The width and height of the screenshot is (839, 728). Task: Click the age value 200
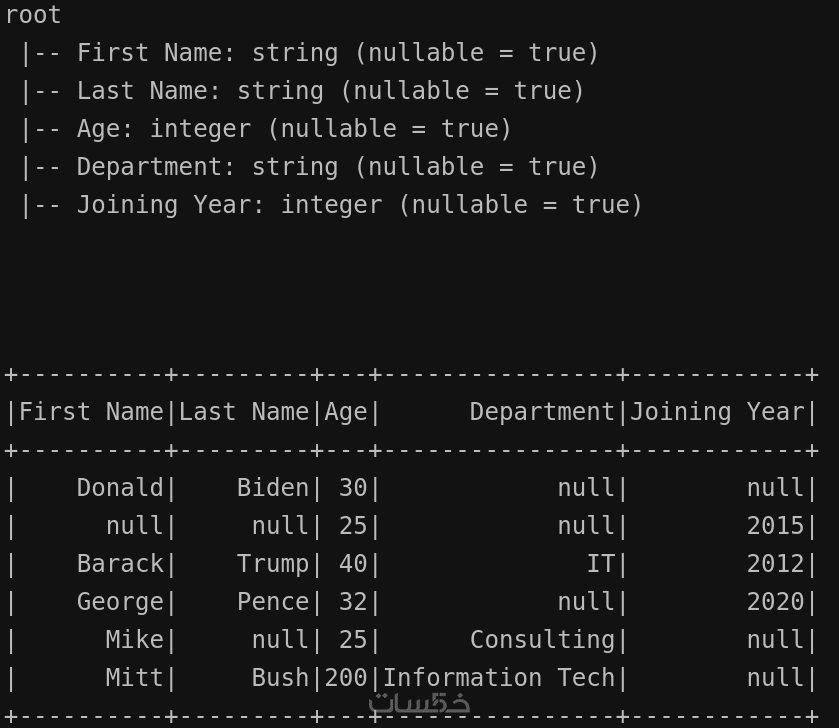tap(346, 678)
